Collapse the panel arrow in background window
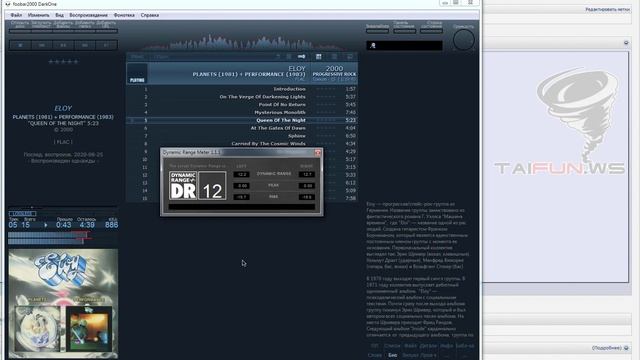Screen dimensions: 640x360 pos(626,43)
